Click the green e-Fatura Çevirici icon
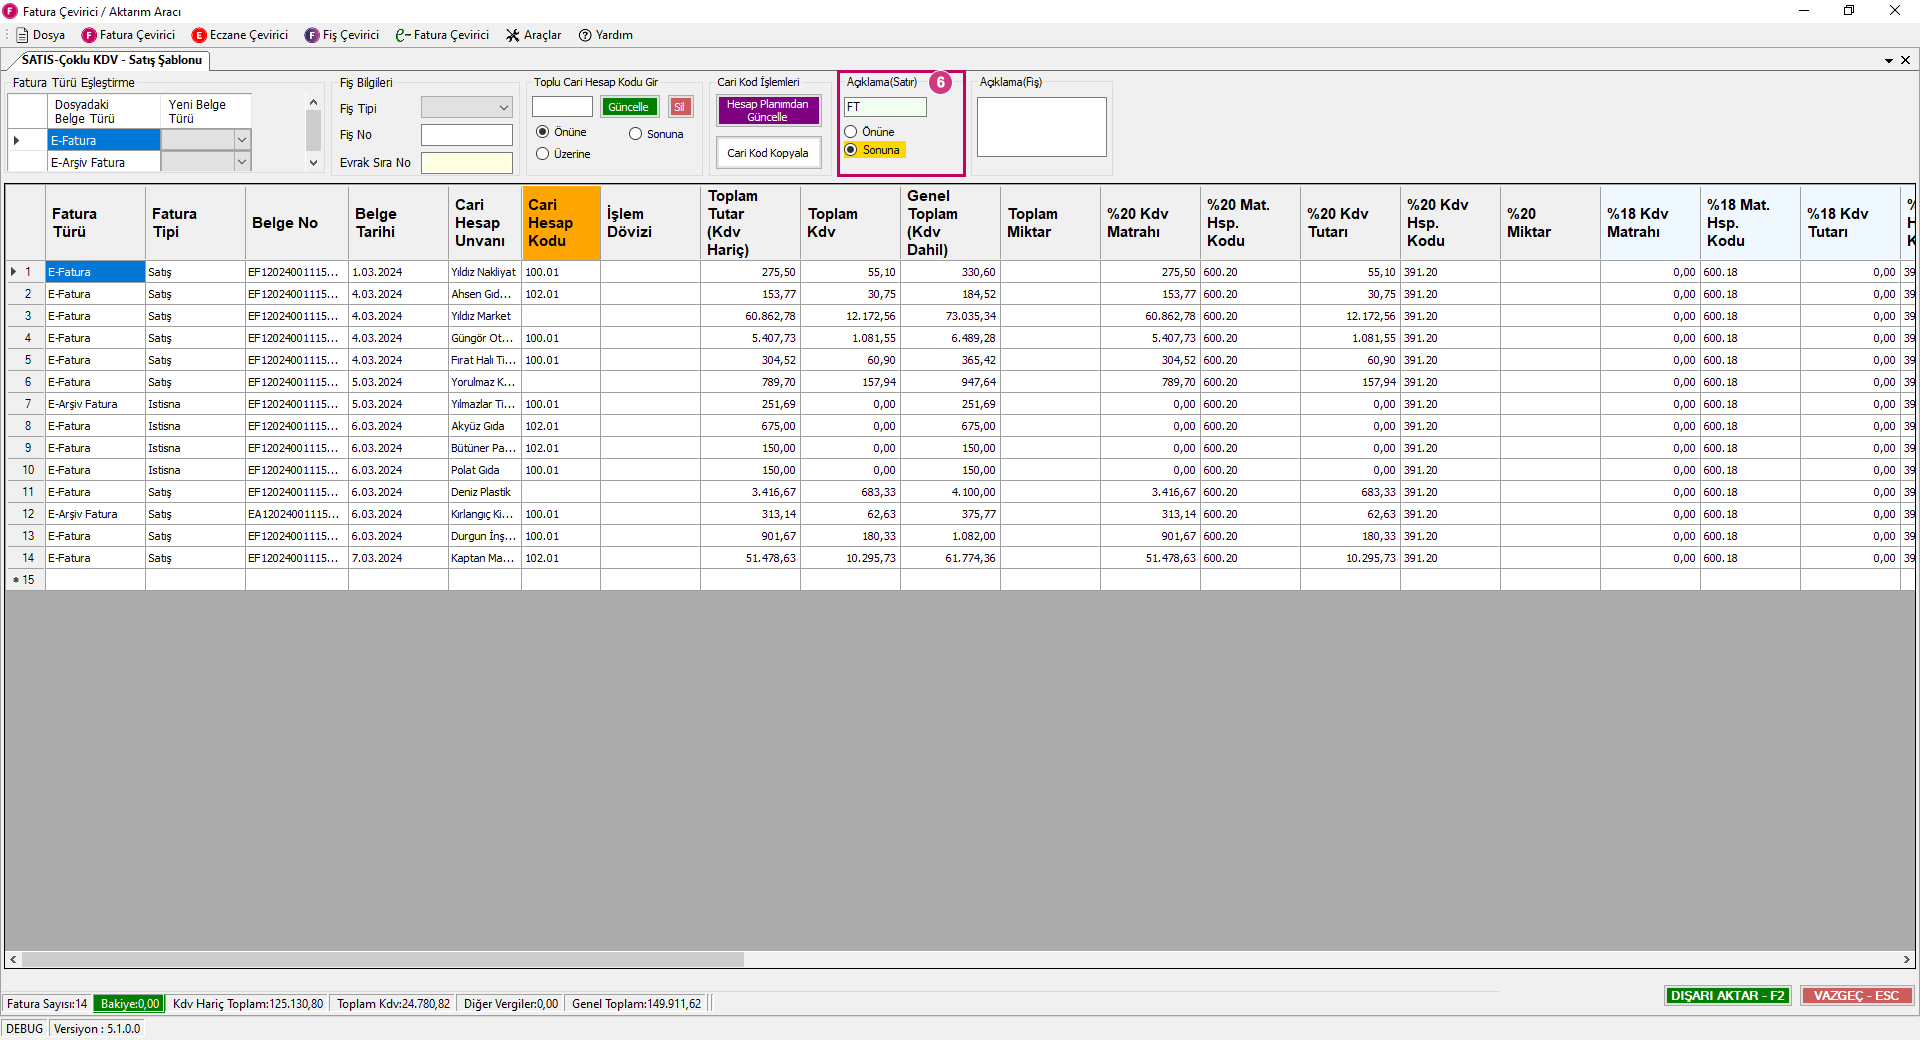 click(x=403, y=35)
